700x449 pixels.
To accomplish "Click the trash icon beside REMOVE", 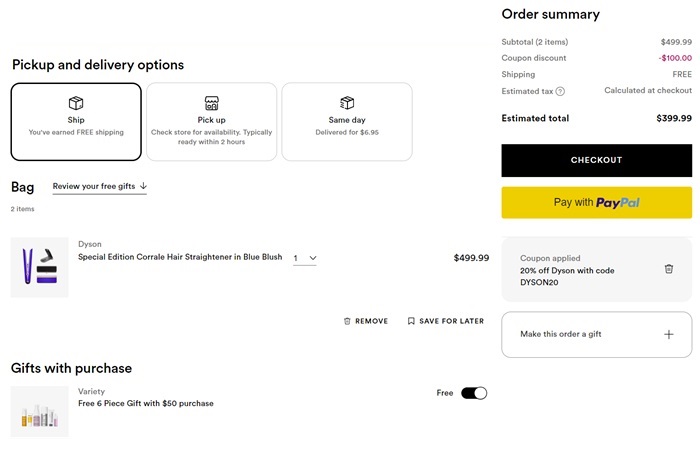I will [x=347, y=321].
